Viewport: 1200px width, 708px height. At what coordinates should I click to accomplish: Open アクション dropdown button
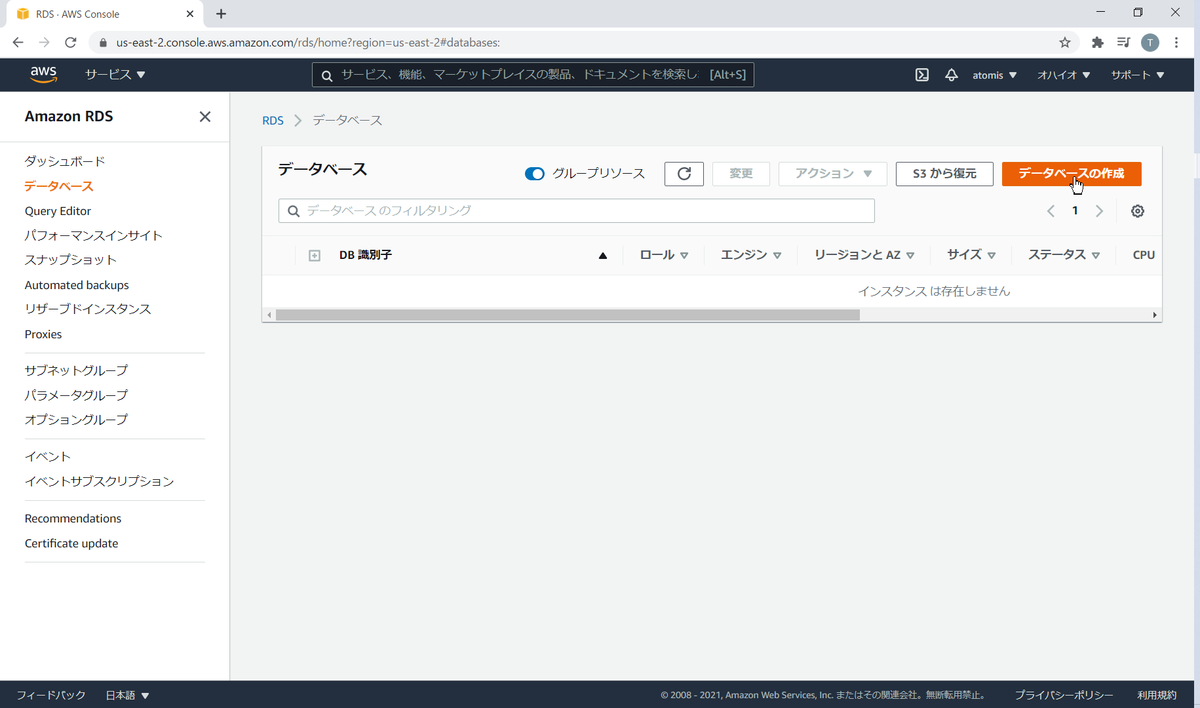tap(833, 174)
